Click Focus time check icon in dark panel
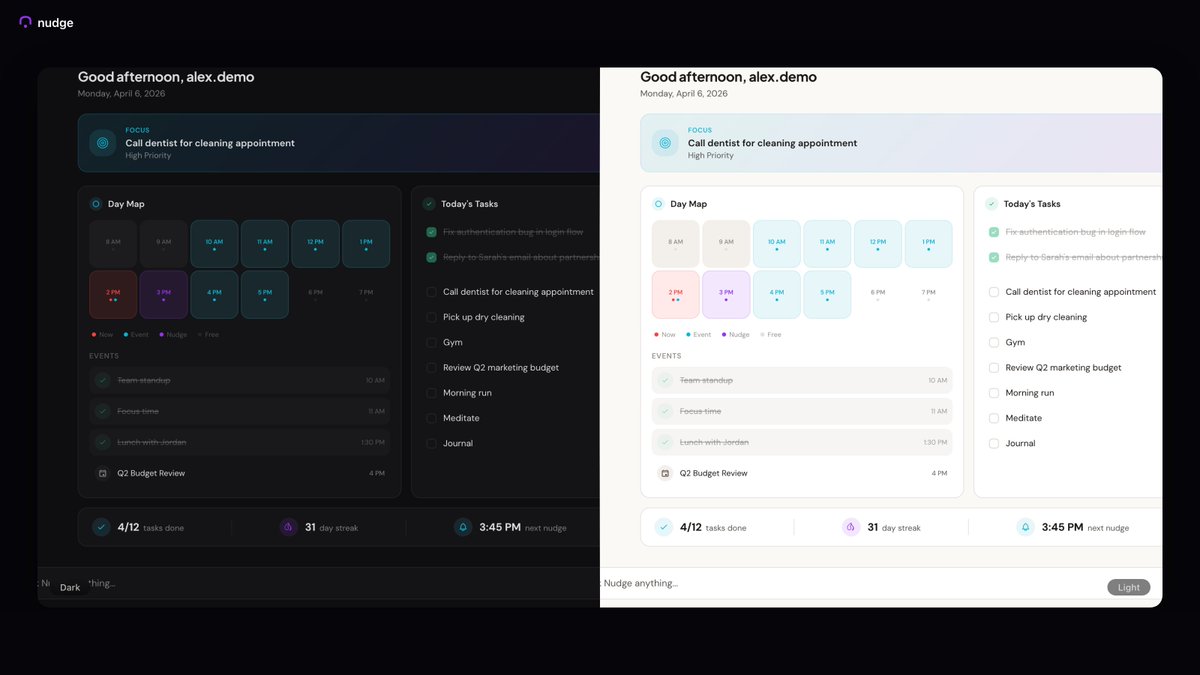Image resolution: width=1200 pixels, height=675 pixels. coord(102,411)
